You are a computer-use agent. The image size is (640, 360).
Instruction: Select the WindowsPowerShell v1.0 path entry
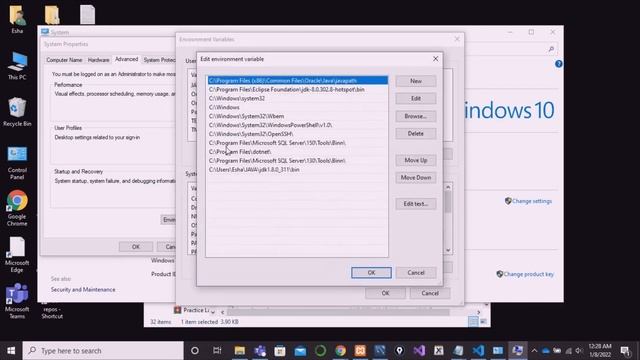[x=298, y=125]
